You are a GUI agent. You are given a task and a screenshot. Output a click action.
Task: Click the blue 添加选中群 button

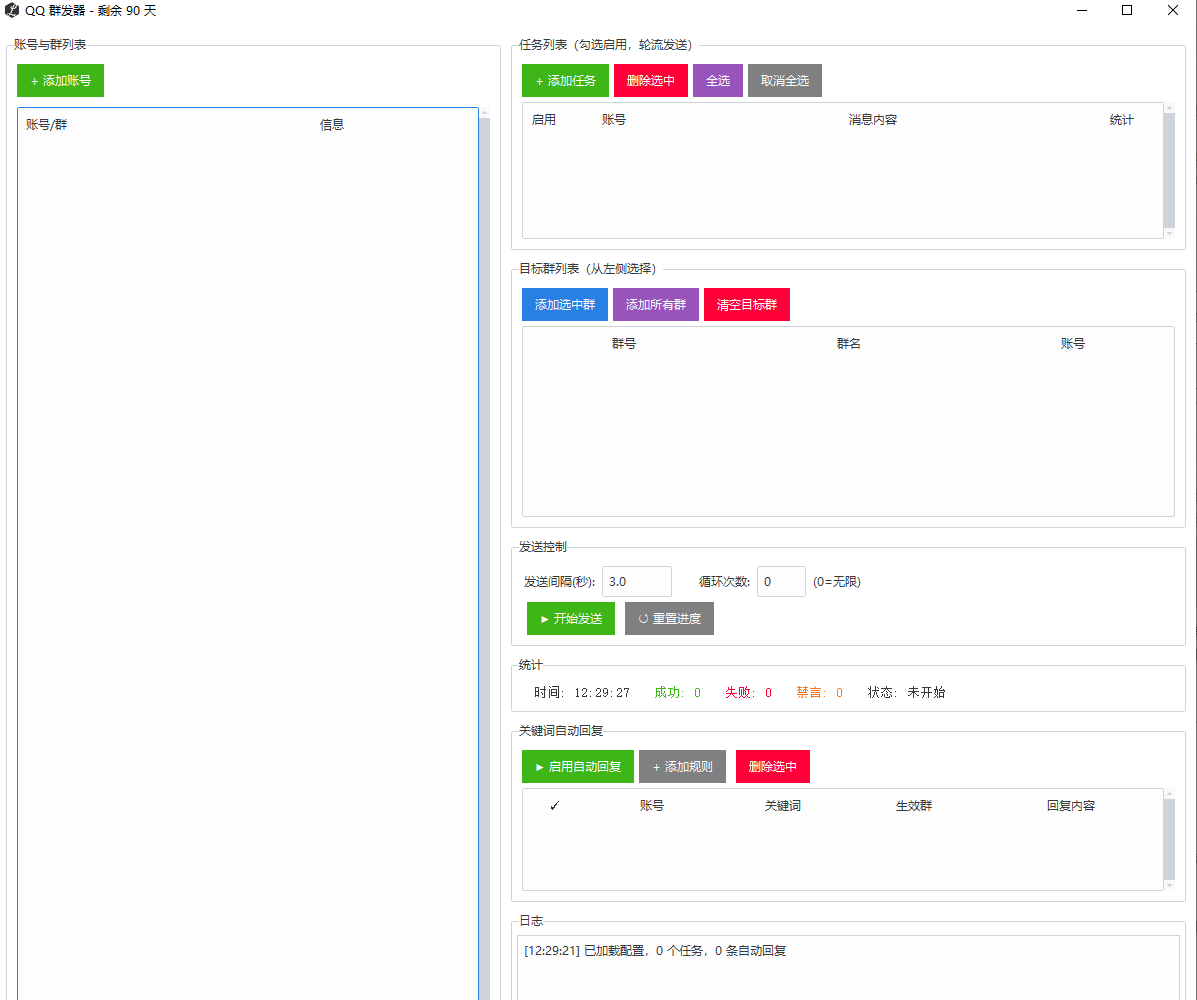[x=564, y=305]
